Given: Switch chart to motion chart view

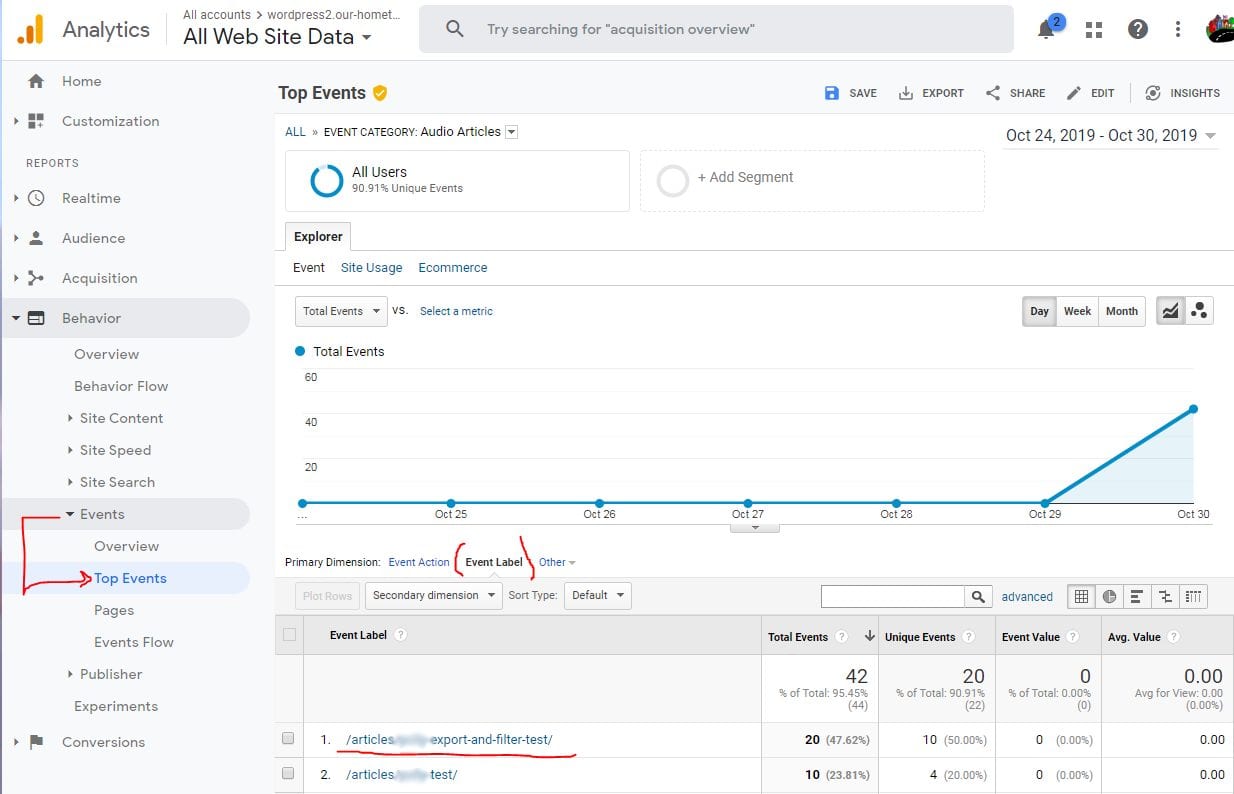Looking at the screenshot, I should pos(1199,311).
